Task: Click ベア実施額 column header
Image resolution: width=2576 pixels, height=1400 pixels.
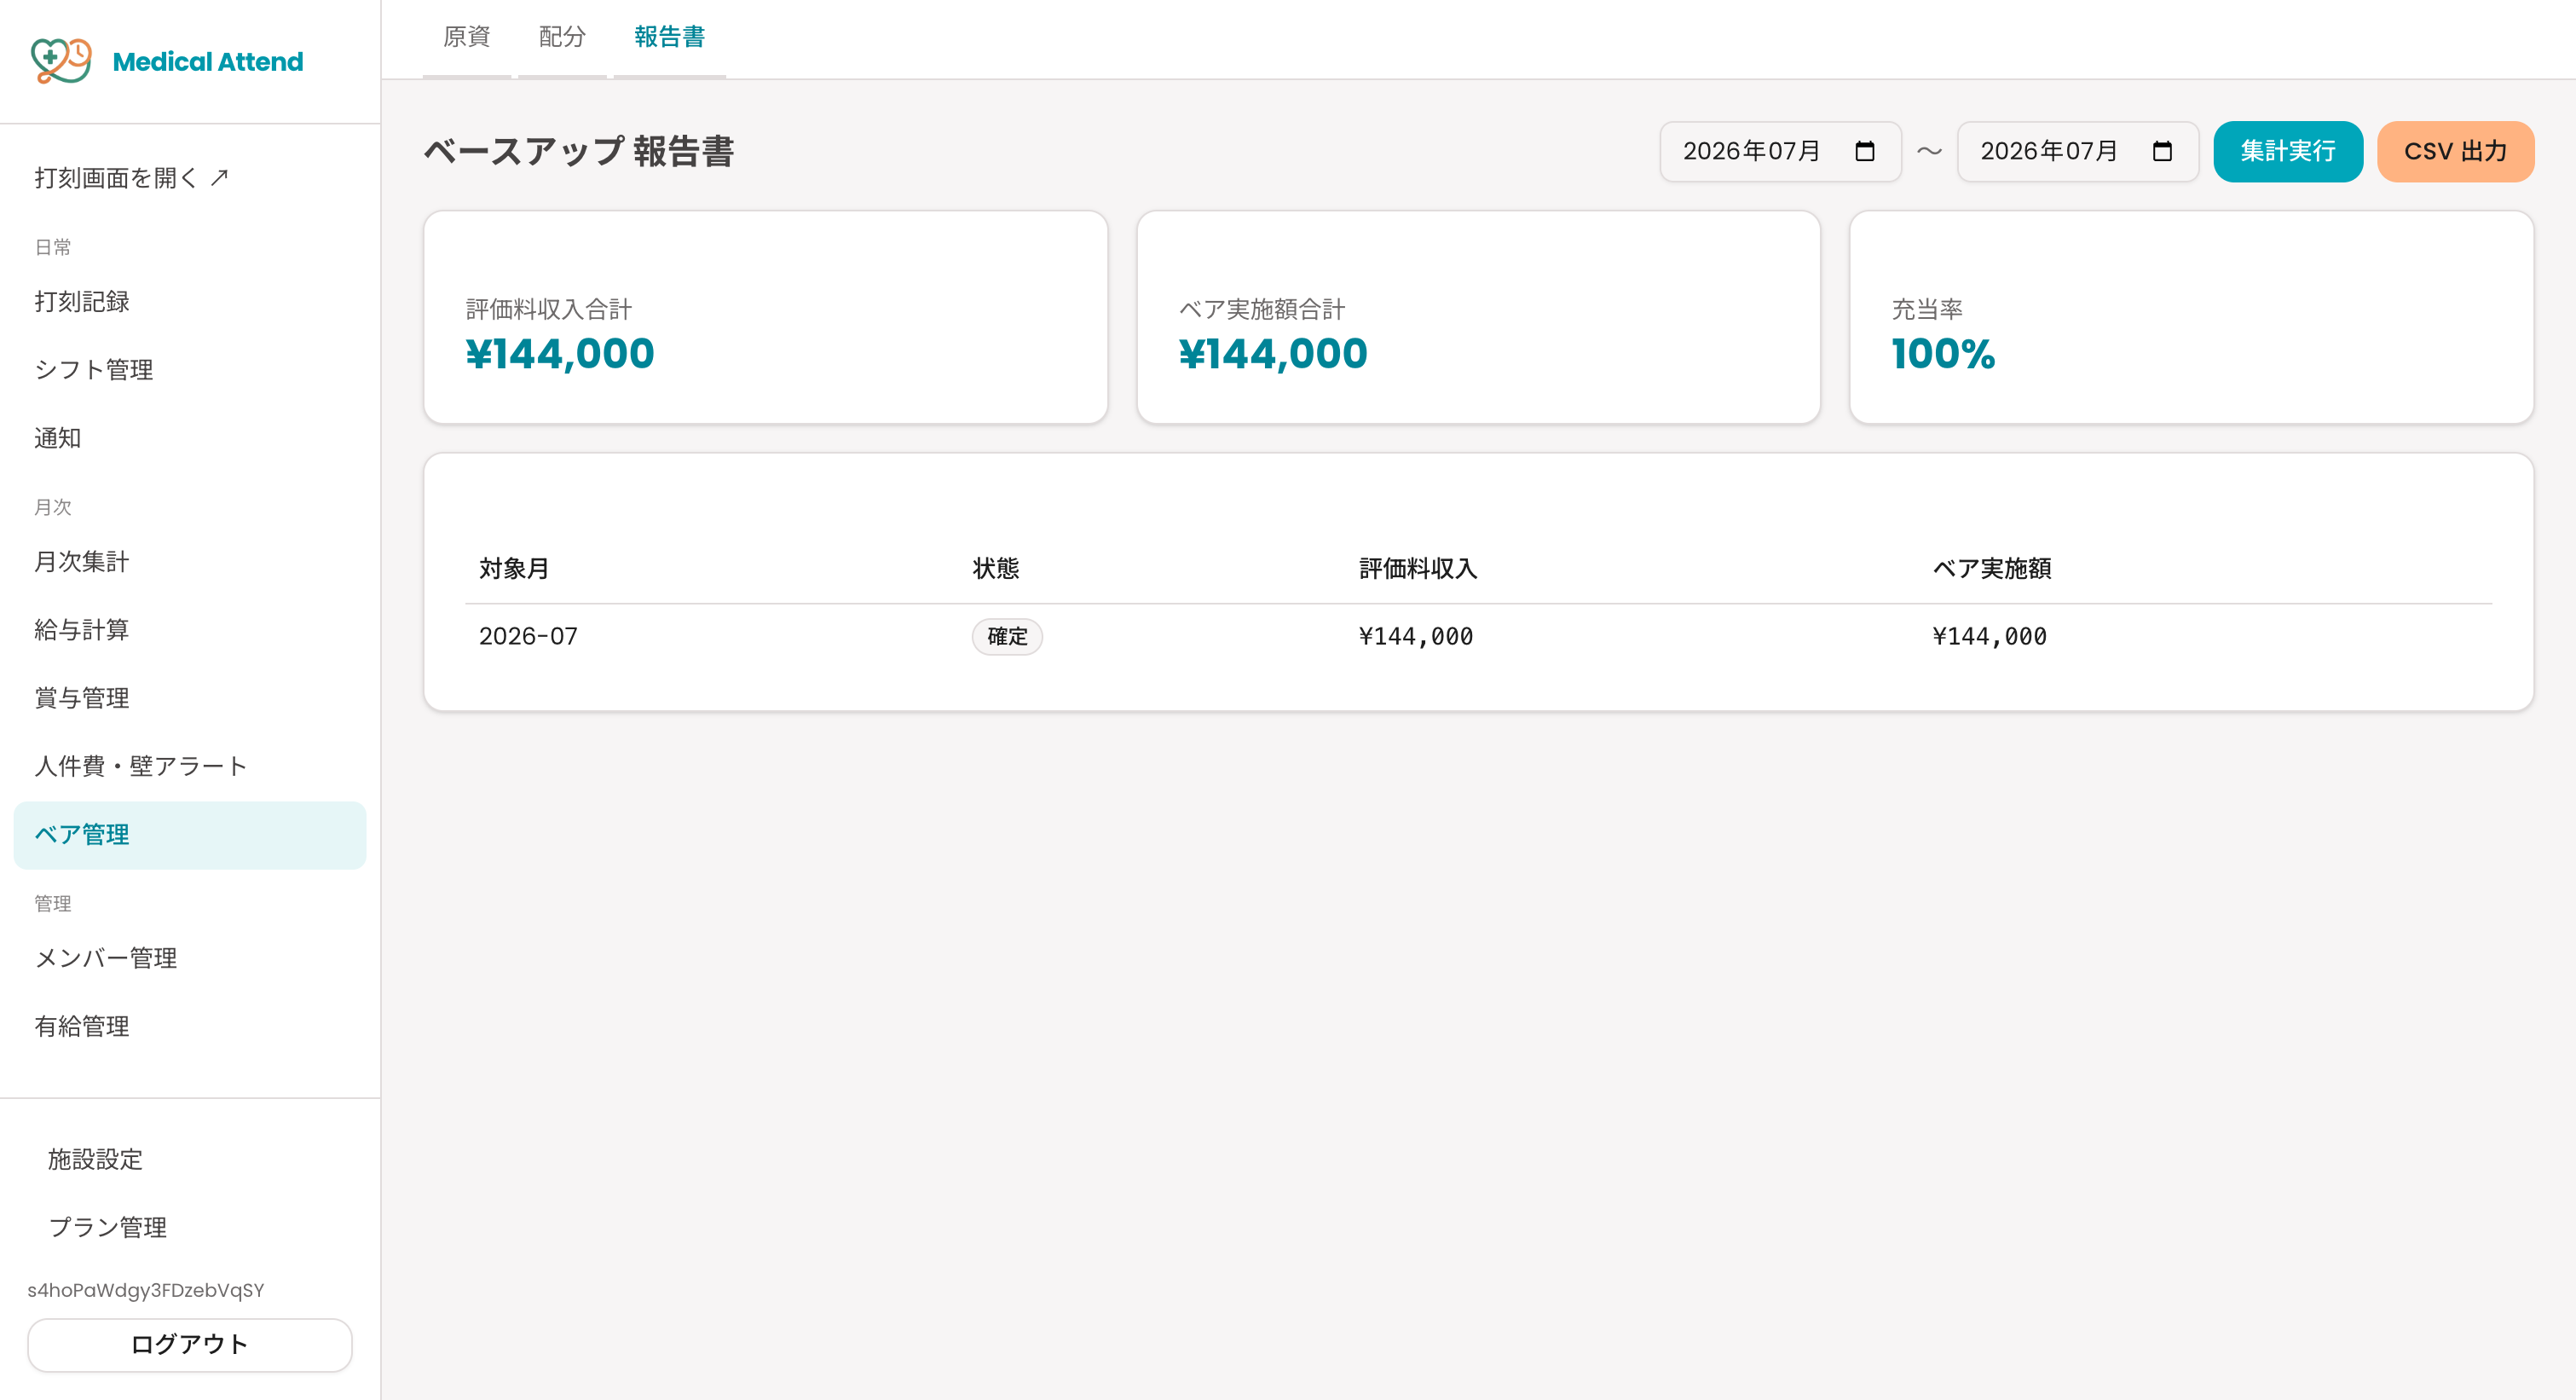Action: pos(1991,568)
